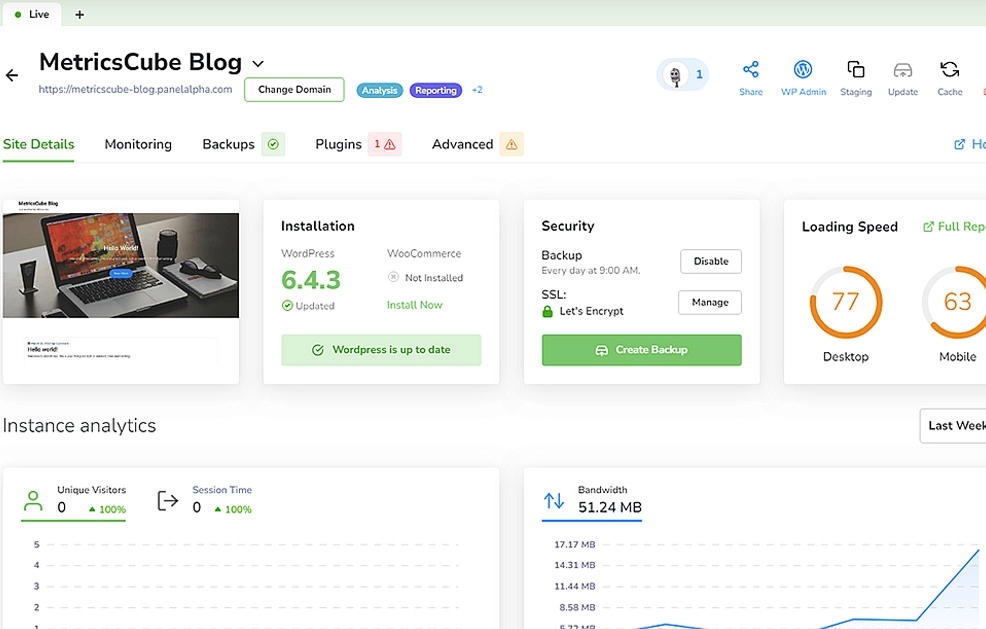This screenshot has width=986, height=629.
Task: Click the Create Backup button
Action: point(641,350)
